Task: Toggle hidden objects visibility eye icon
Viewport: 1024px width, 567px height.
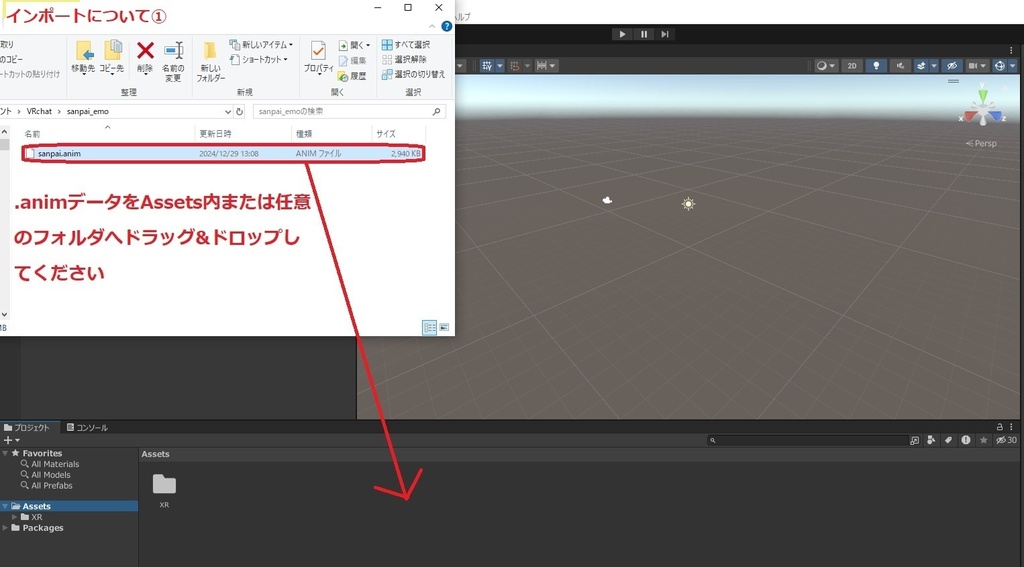Action: 952,65
